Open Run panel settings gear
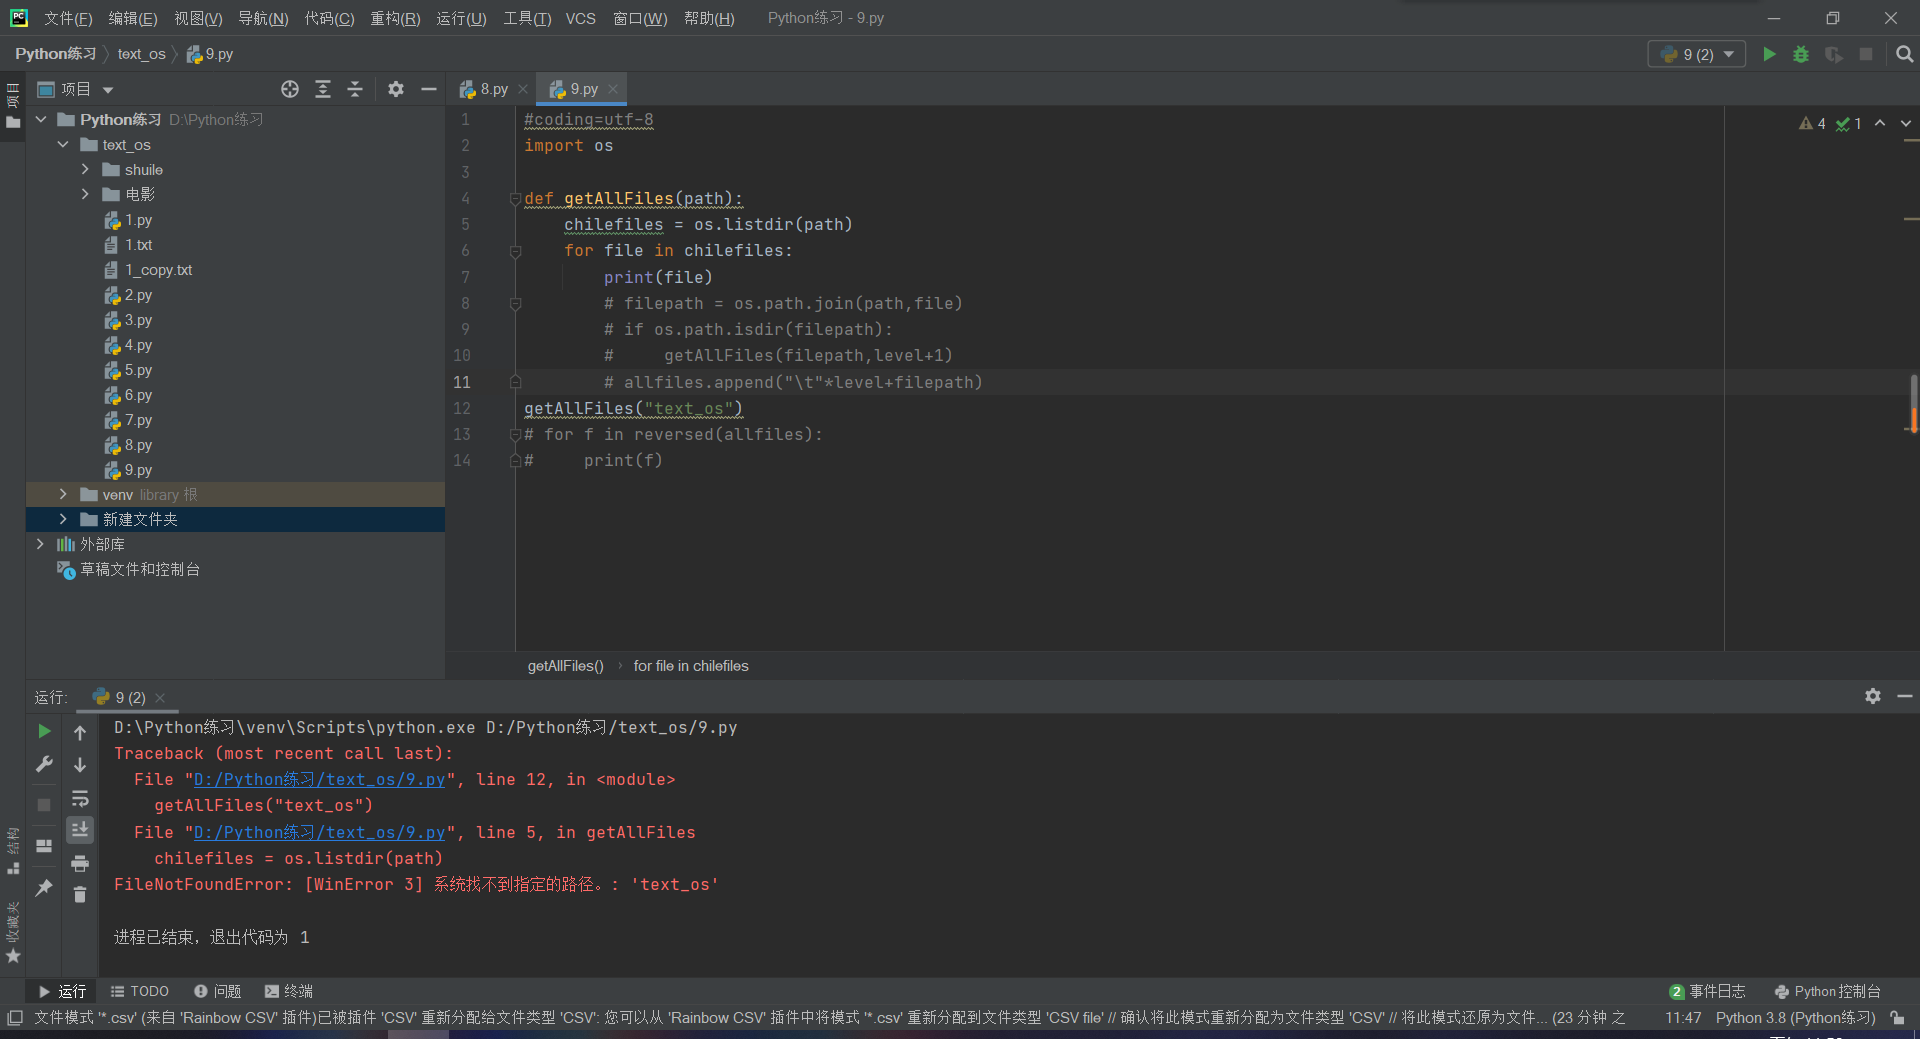Viewport: 1920px width, 1039px height. pos(1873,696)
